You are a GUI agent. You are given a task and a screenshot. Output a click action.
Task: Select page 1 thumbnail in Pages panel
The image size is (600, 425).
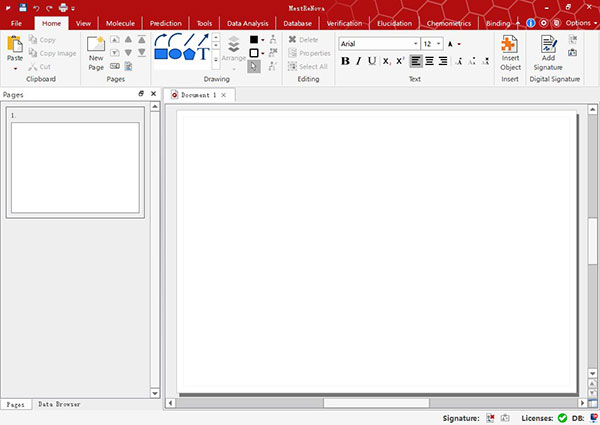pos(75,168)
